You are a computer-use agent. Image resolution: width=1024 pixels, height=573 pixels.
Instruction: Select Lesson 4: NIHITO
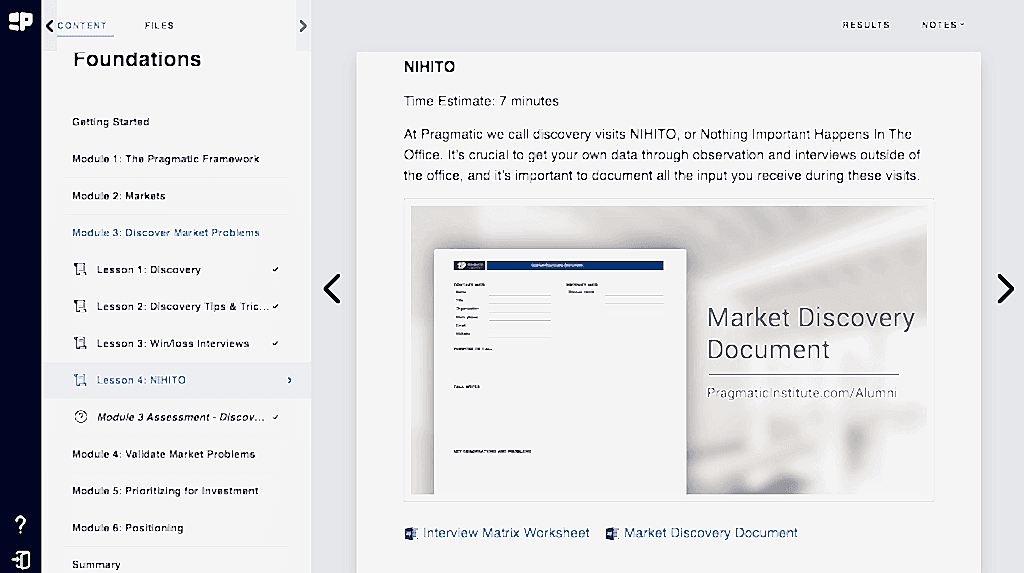[142, 380]
